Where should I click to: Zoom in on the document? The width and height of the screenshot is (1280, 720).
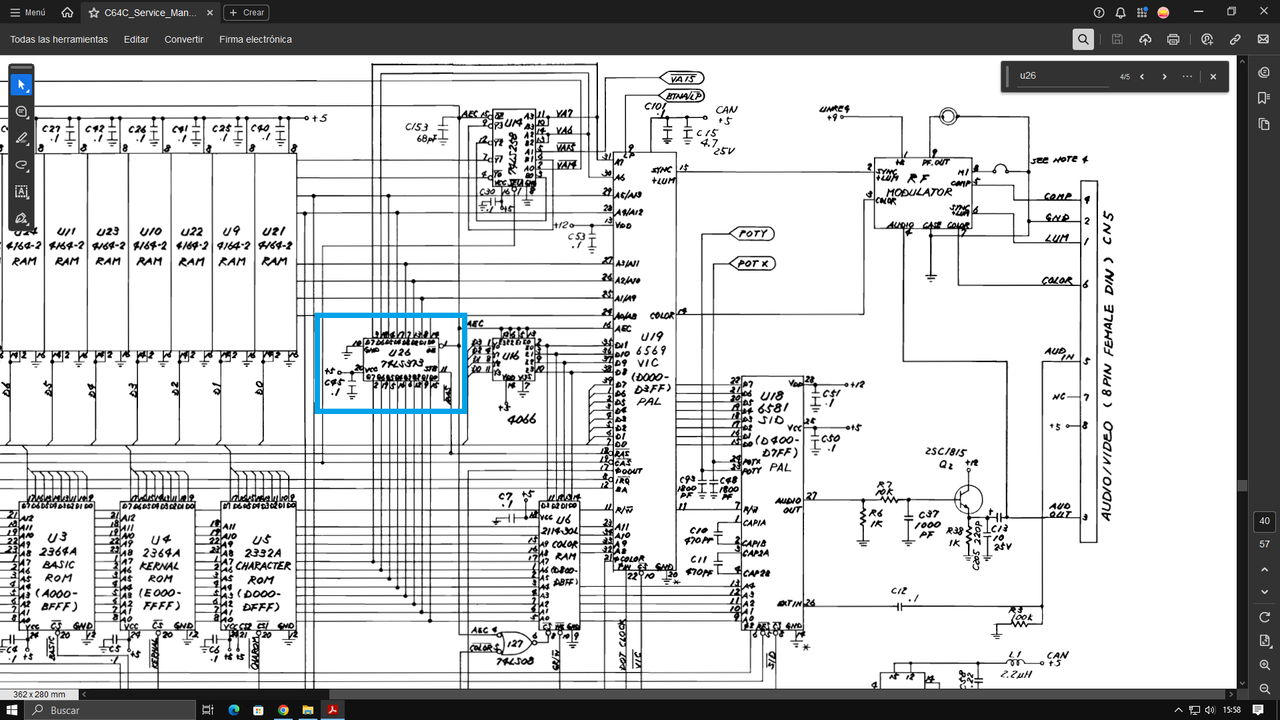point(1265,664)
